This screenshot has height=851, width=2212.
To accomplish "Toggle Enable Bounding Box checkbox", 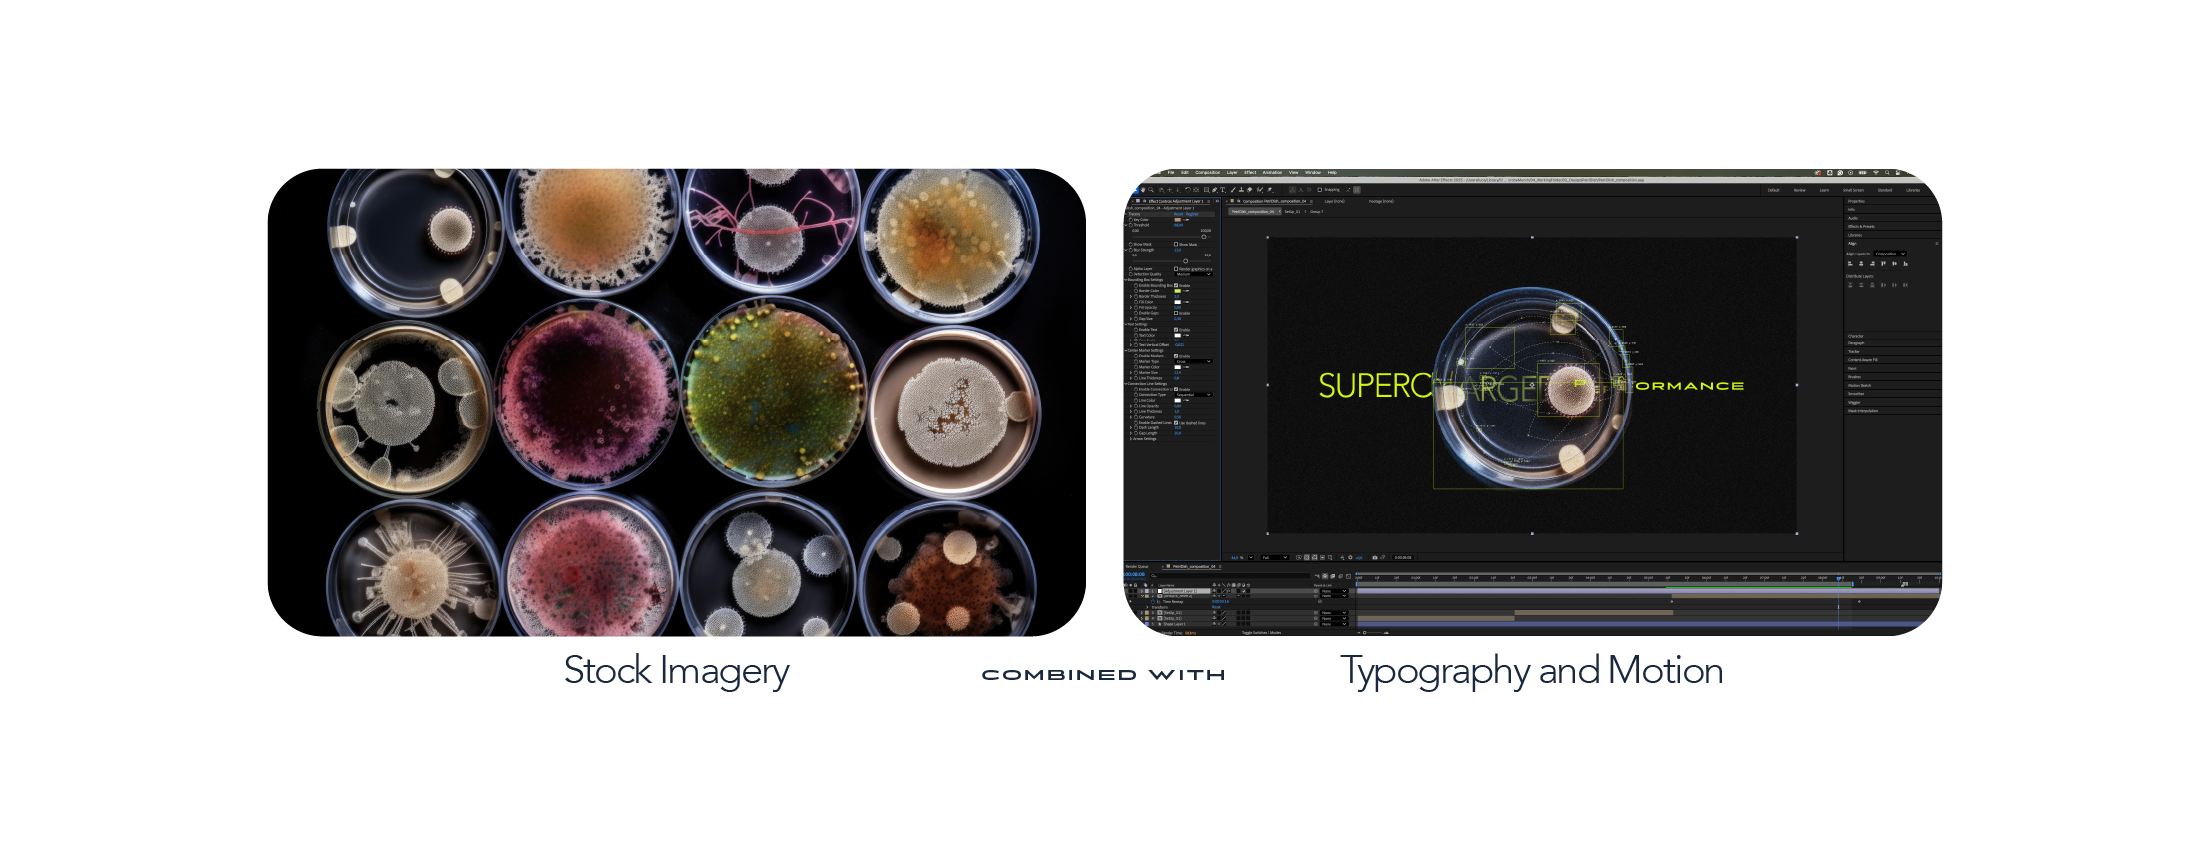I will [1176, 285].
